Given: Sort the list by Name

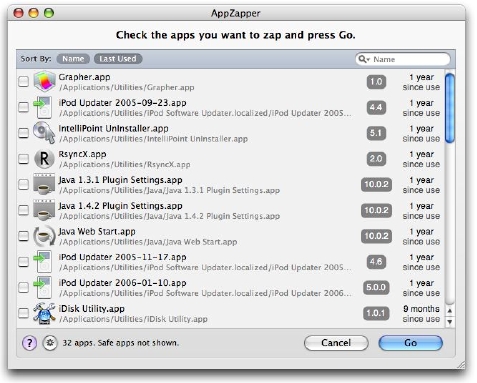Looking at the screenshot, I should click(x=73, y=59).
